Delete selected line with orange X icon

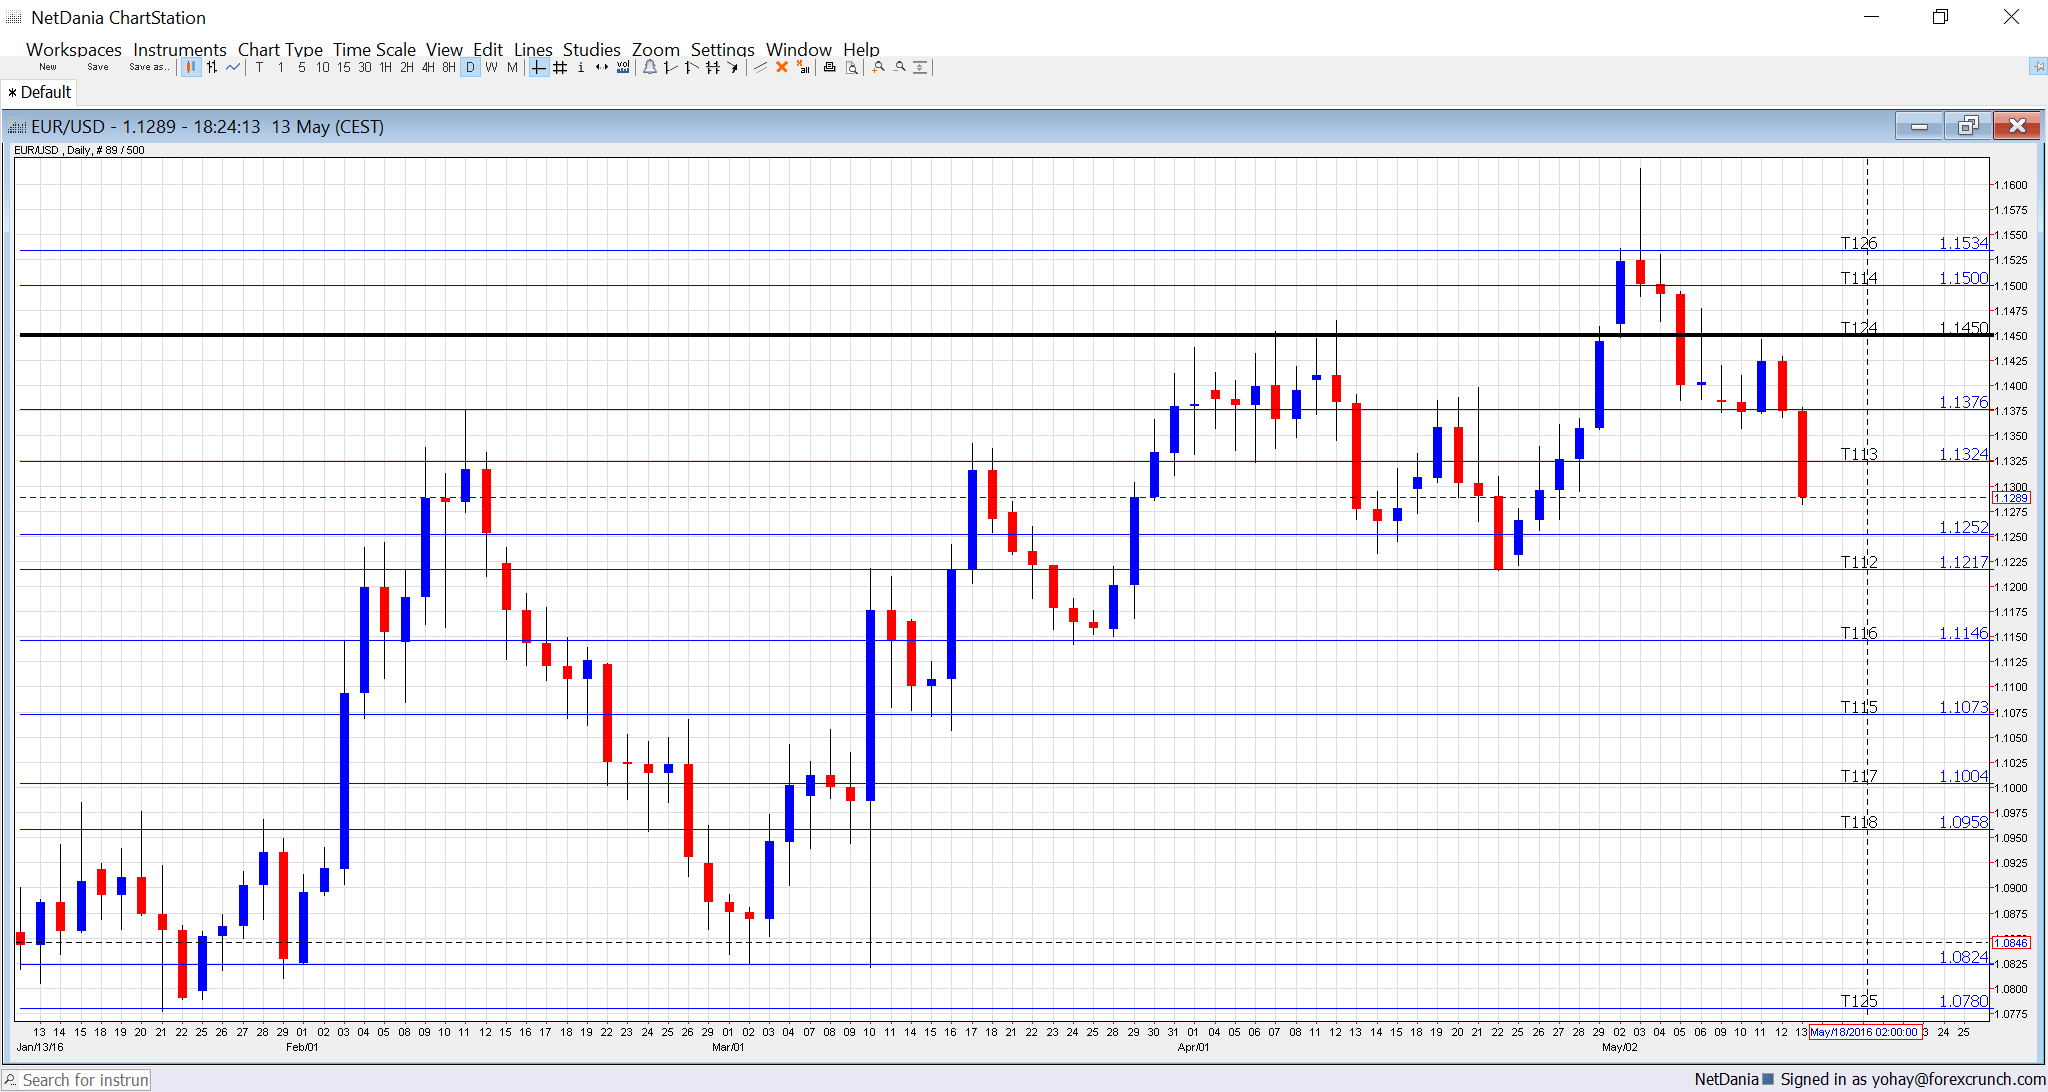click(782, 67)
